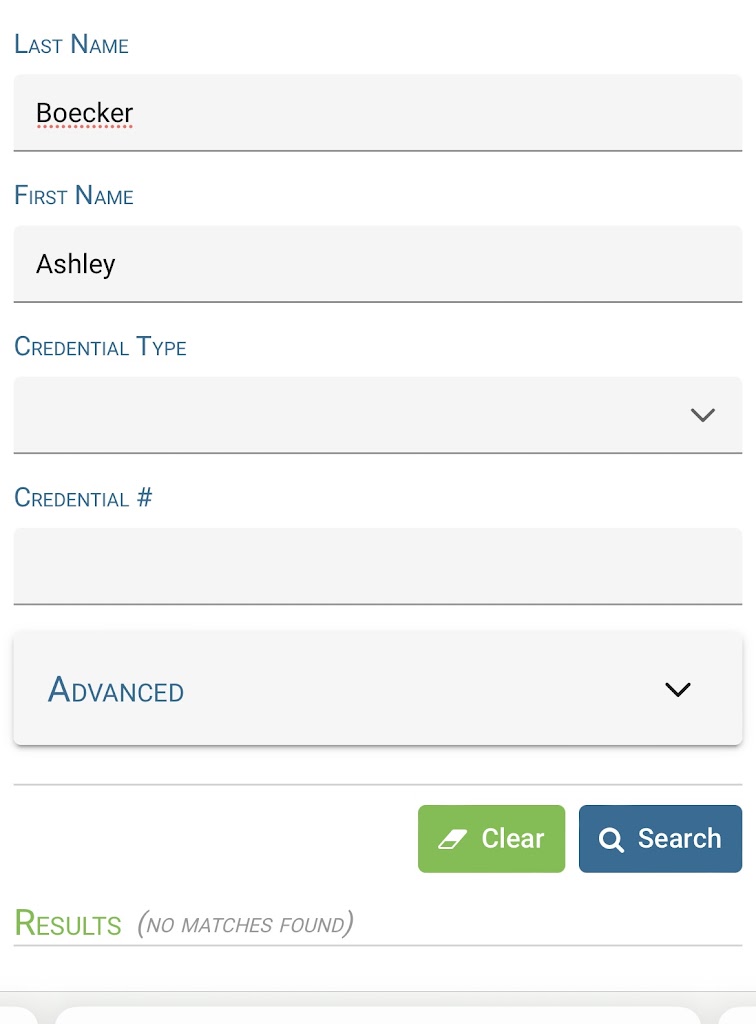Click the Last Name label
The width and height of the screenshot is (756, 1024).
tap(71, 45)
